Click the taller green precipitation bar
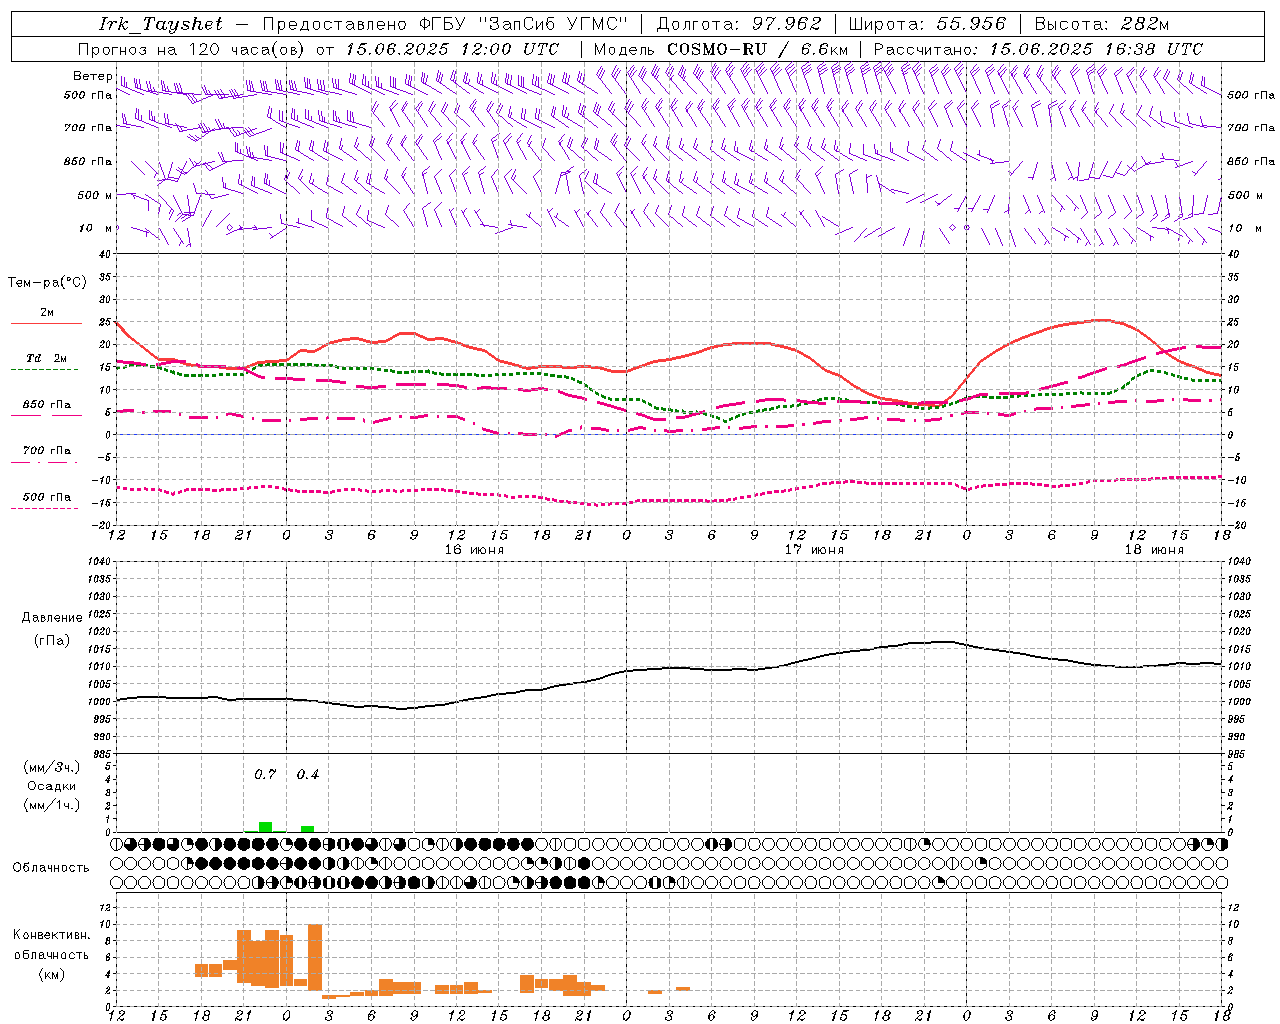The width and height of the screenshot is (1280, 1024). pos(265,827)
